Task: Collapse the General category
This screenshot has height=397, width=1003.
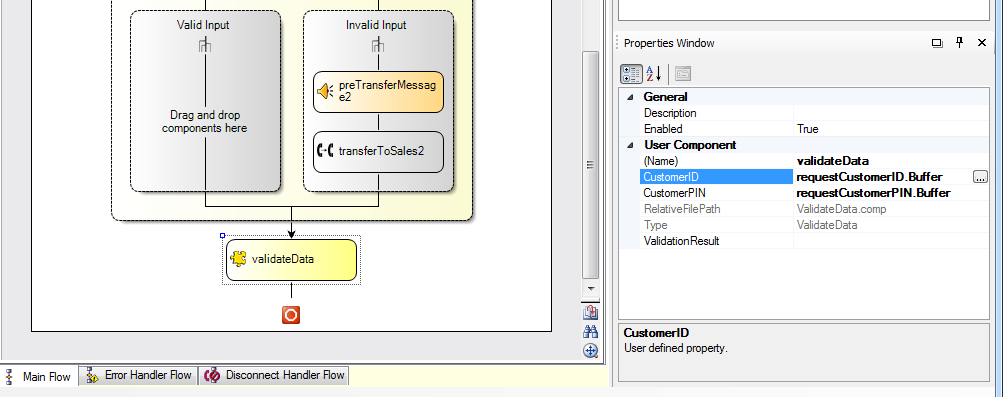Action: coord(629,97)
